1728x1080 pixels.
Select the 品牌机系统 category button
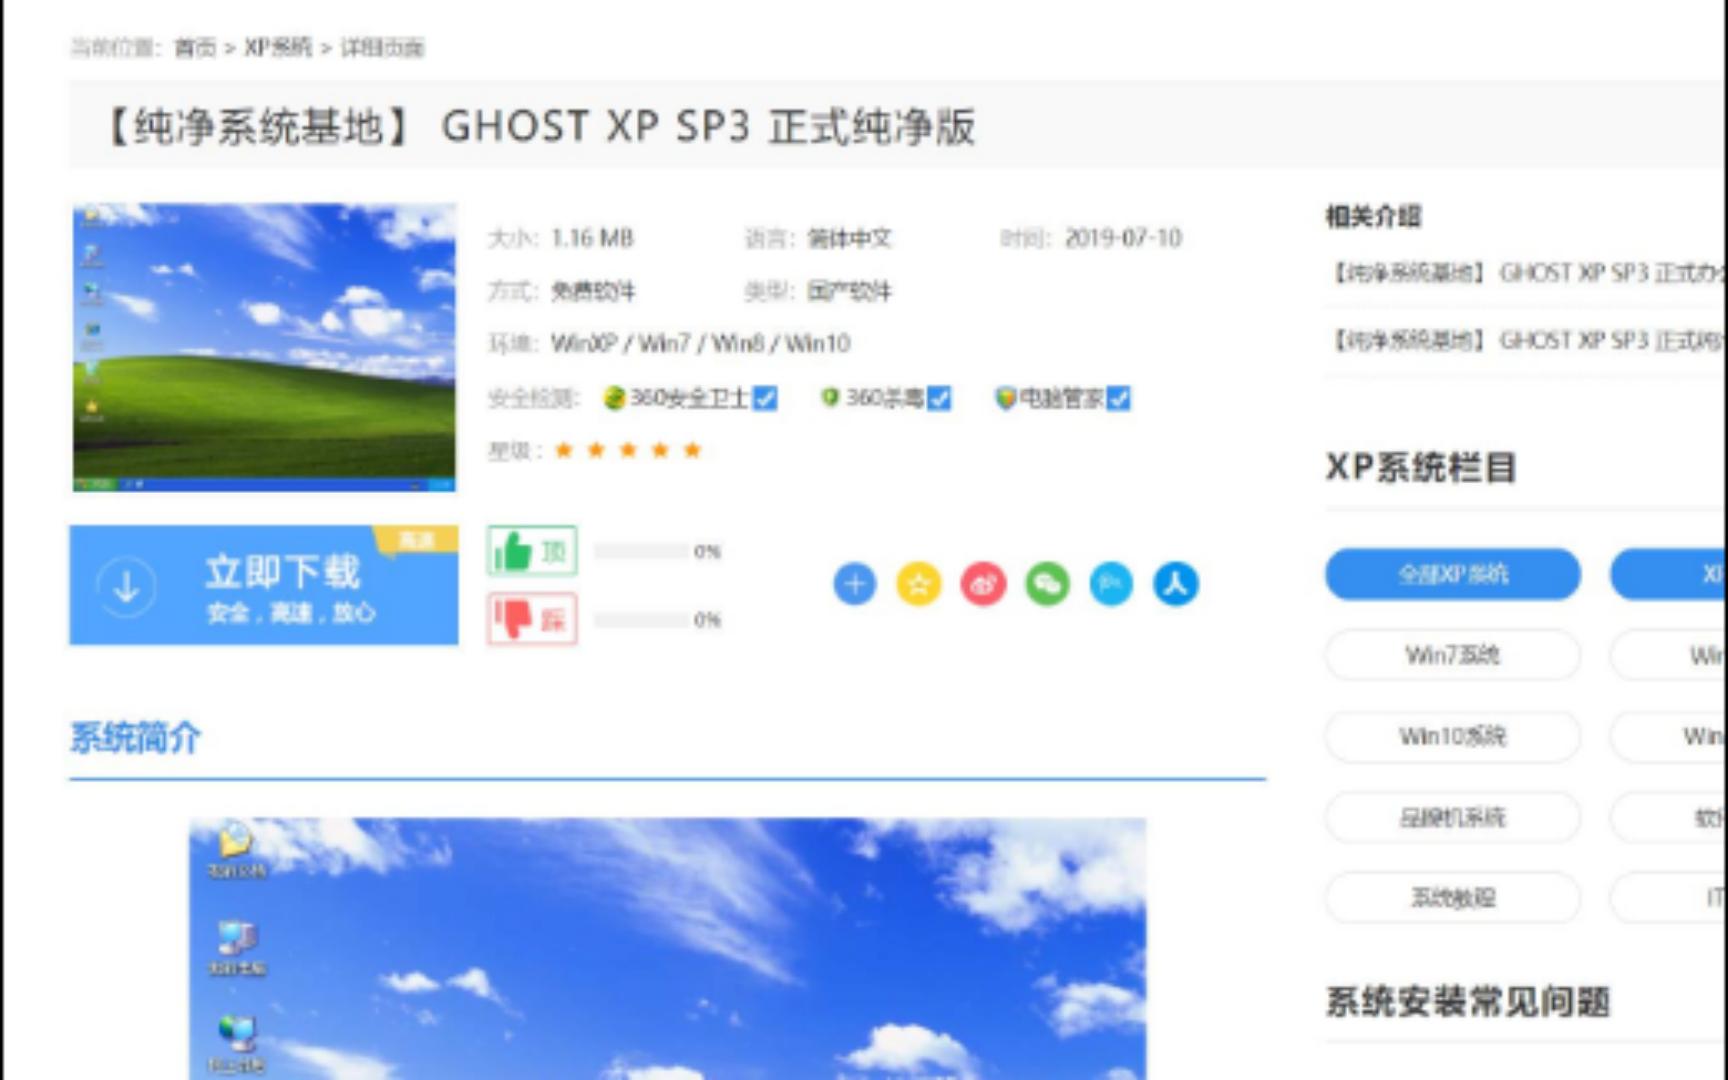coord(1453,817)
